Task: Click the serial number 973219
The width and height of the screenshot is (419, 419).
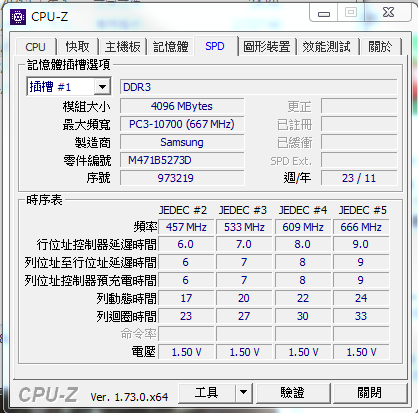Action: [182, 178]
